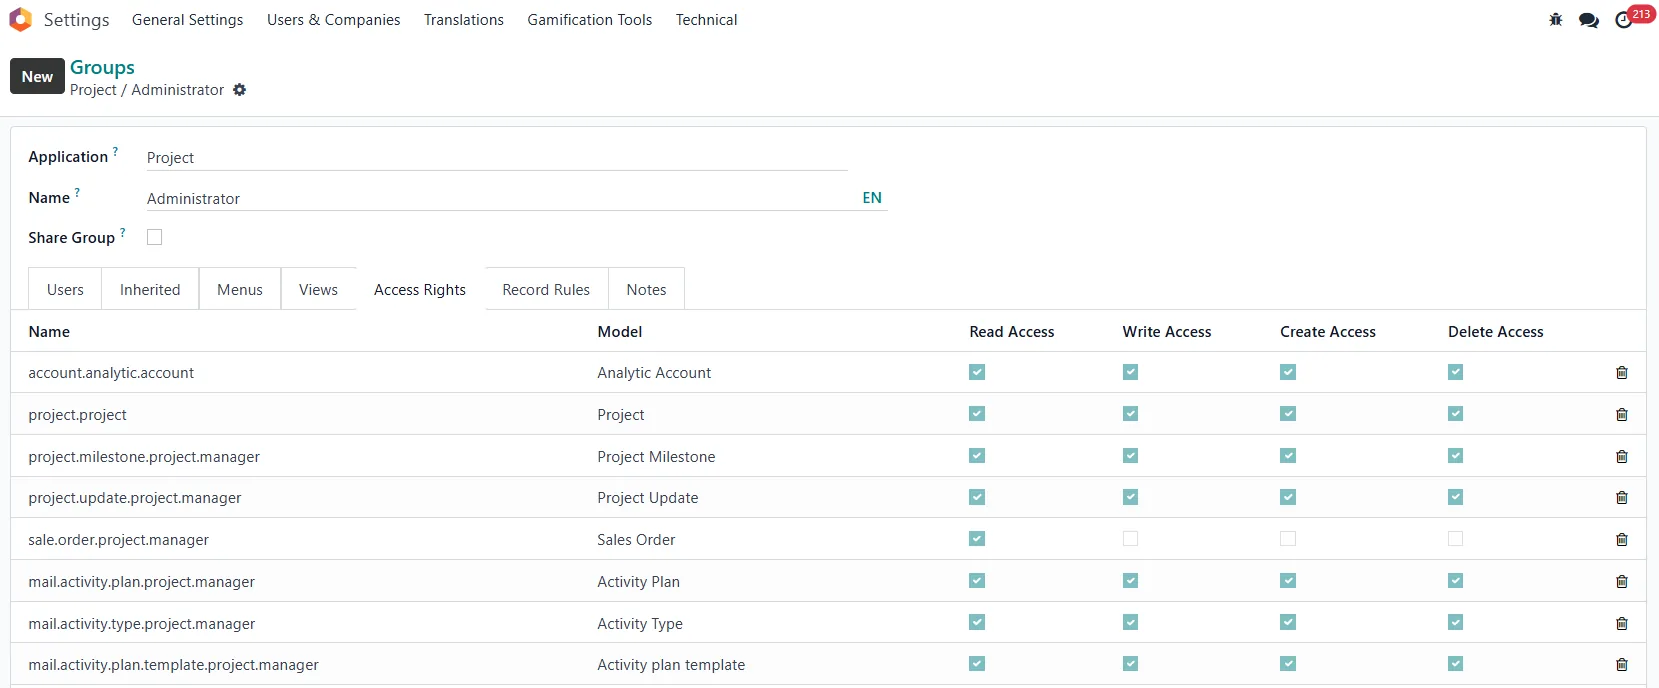Sort by the Create Access column header
The image size is (1659, 688).
1327,332
